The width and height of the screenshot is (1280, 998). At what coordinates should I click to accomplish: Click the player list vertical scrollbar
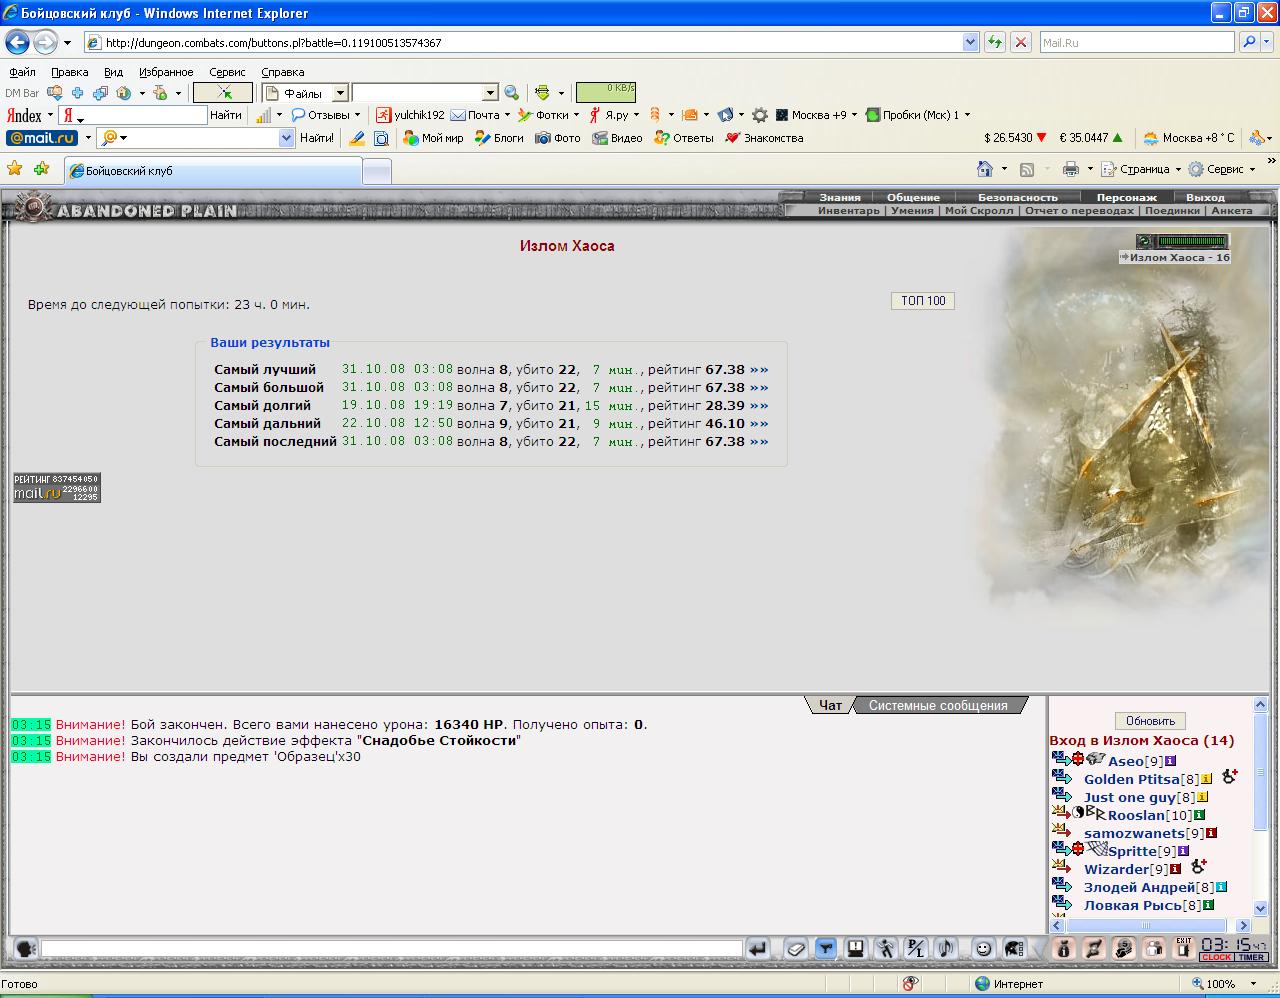tap(1260, 806)
